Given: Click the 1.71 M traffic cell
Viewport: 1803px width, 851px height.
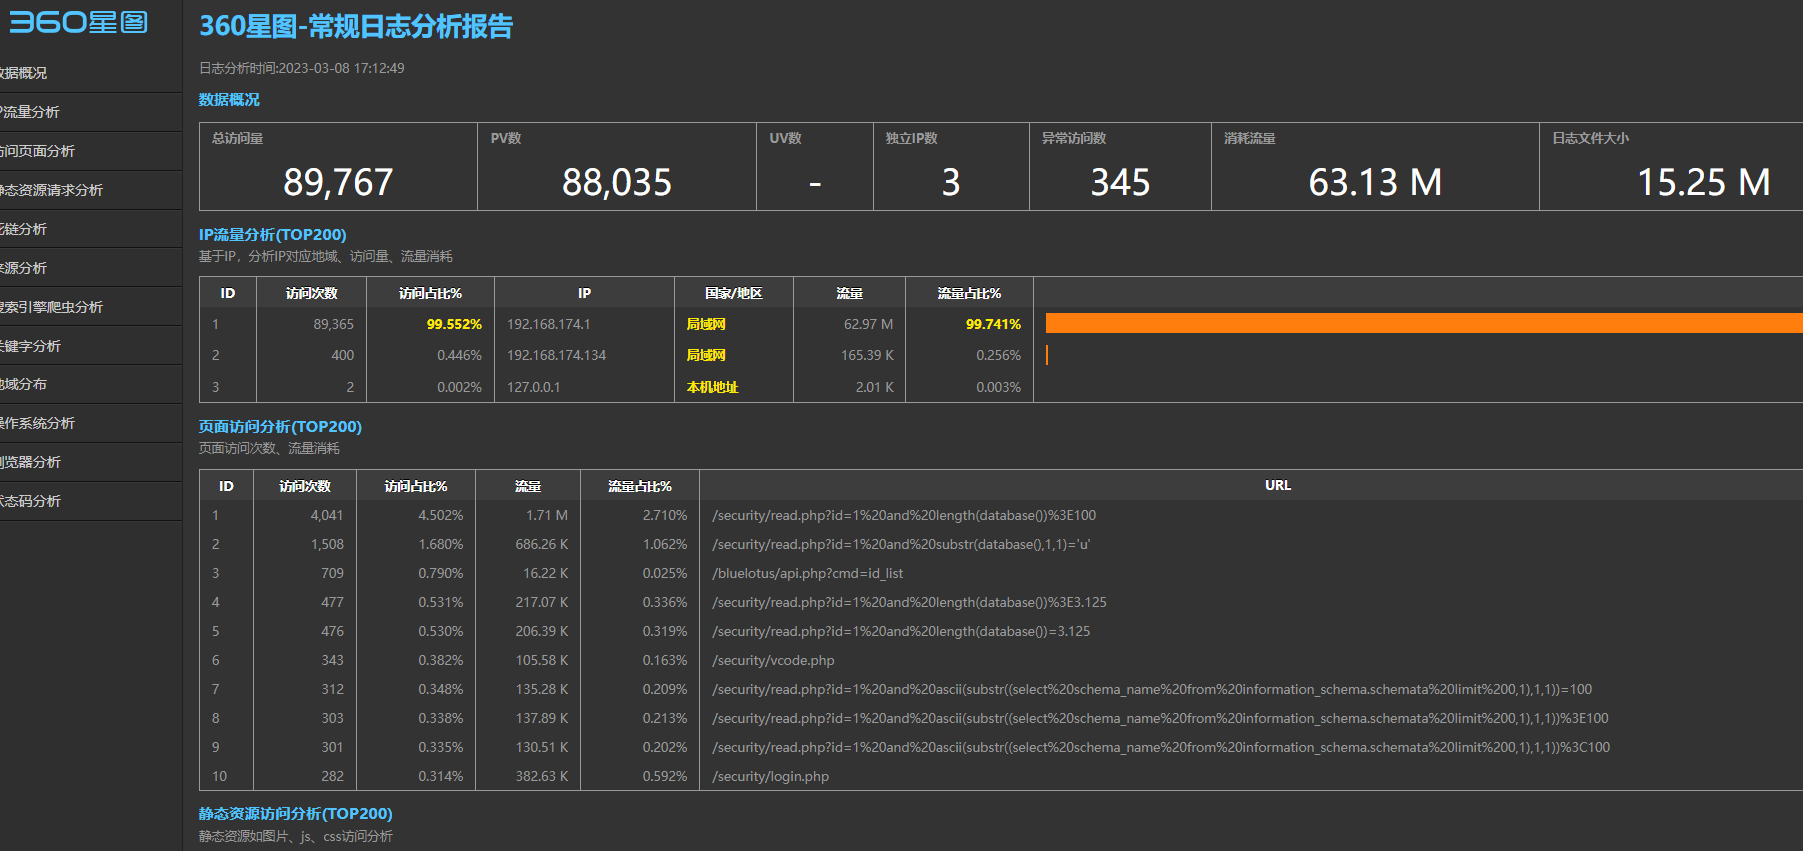Looking at the screenshot, I should tap(547, 515).
